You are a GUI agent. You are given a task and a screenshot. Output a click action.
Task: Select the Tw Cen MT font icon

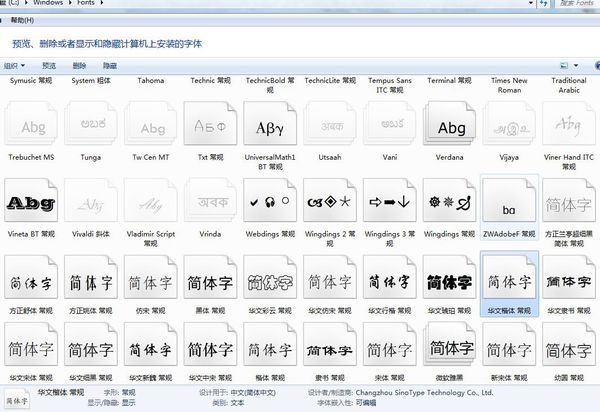point(151,123)
